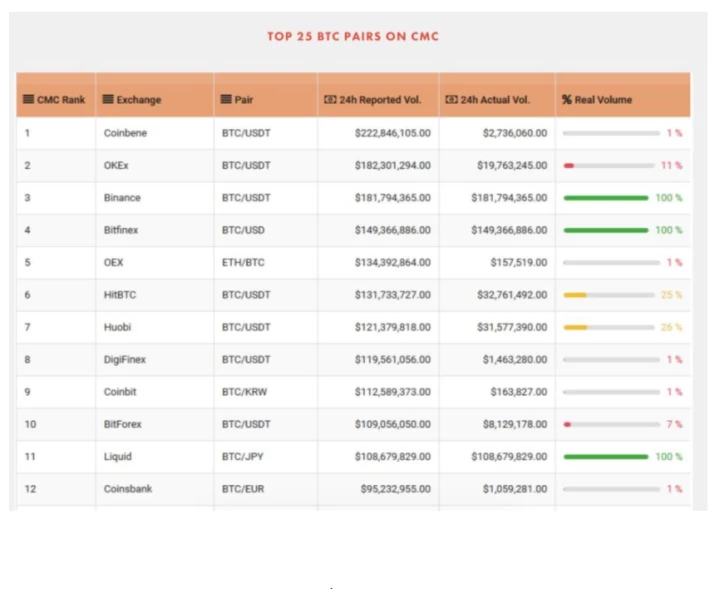Image resolution: width=710 pixels, height=589 pixels.
Task: Select the BitForex exchange cell
Action: click(155, 425)
